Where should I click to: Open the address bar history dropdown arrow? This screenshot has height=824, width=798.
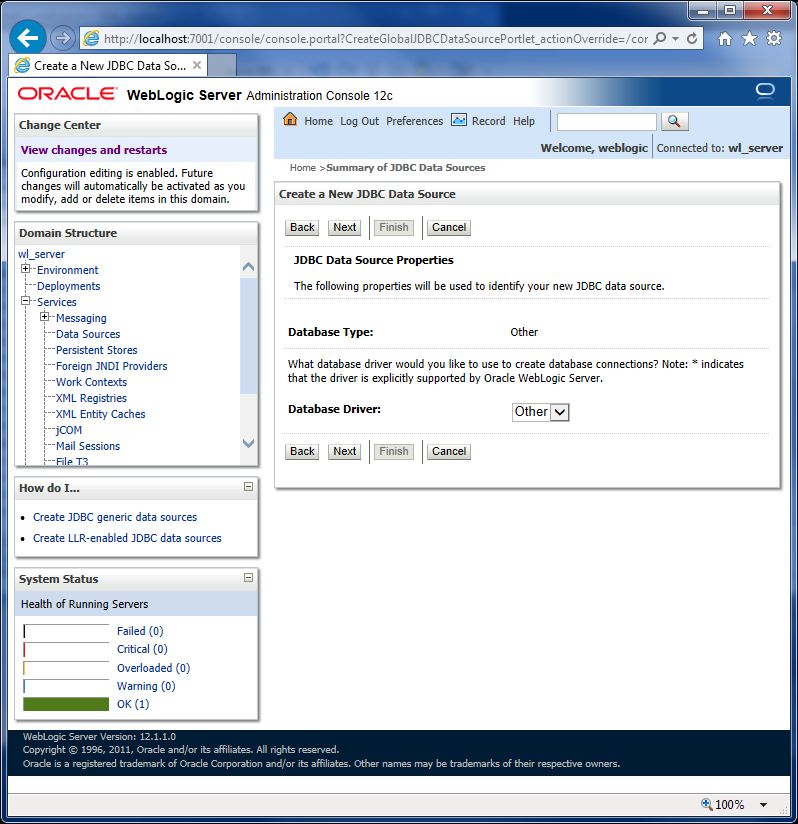tap(676, 39)
